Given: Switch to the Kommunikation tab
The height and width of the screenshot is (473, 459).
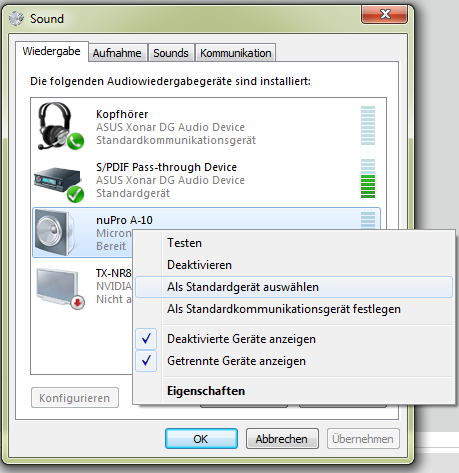Looking at the screenshot, I should pos(235,53).
